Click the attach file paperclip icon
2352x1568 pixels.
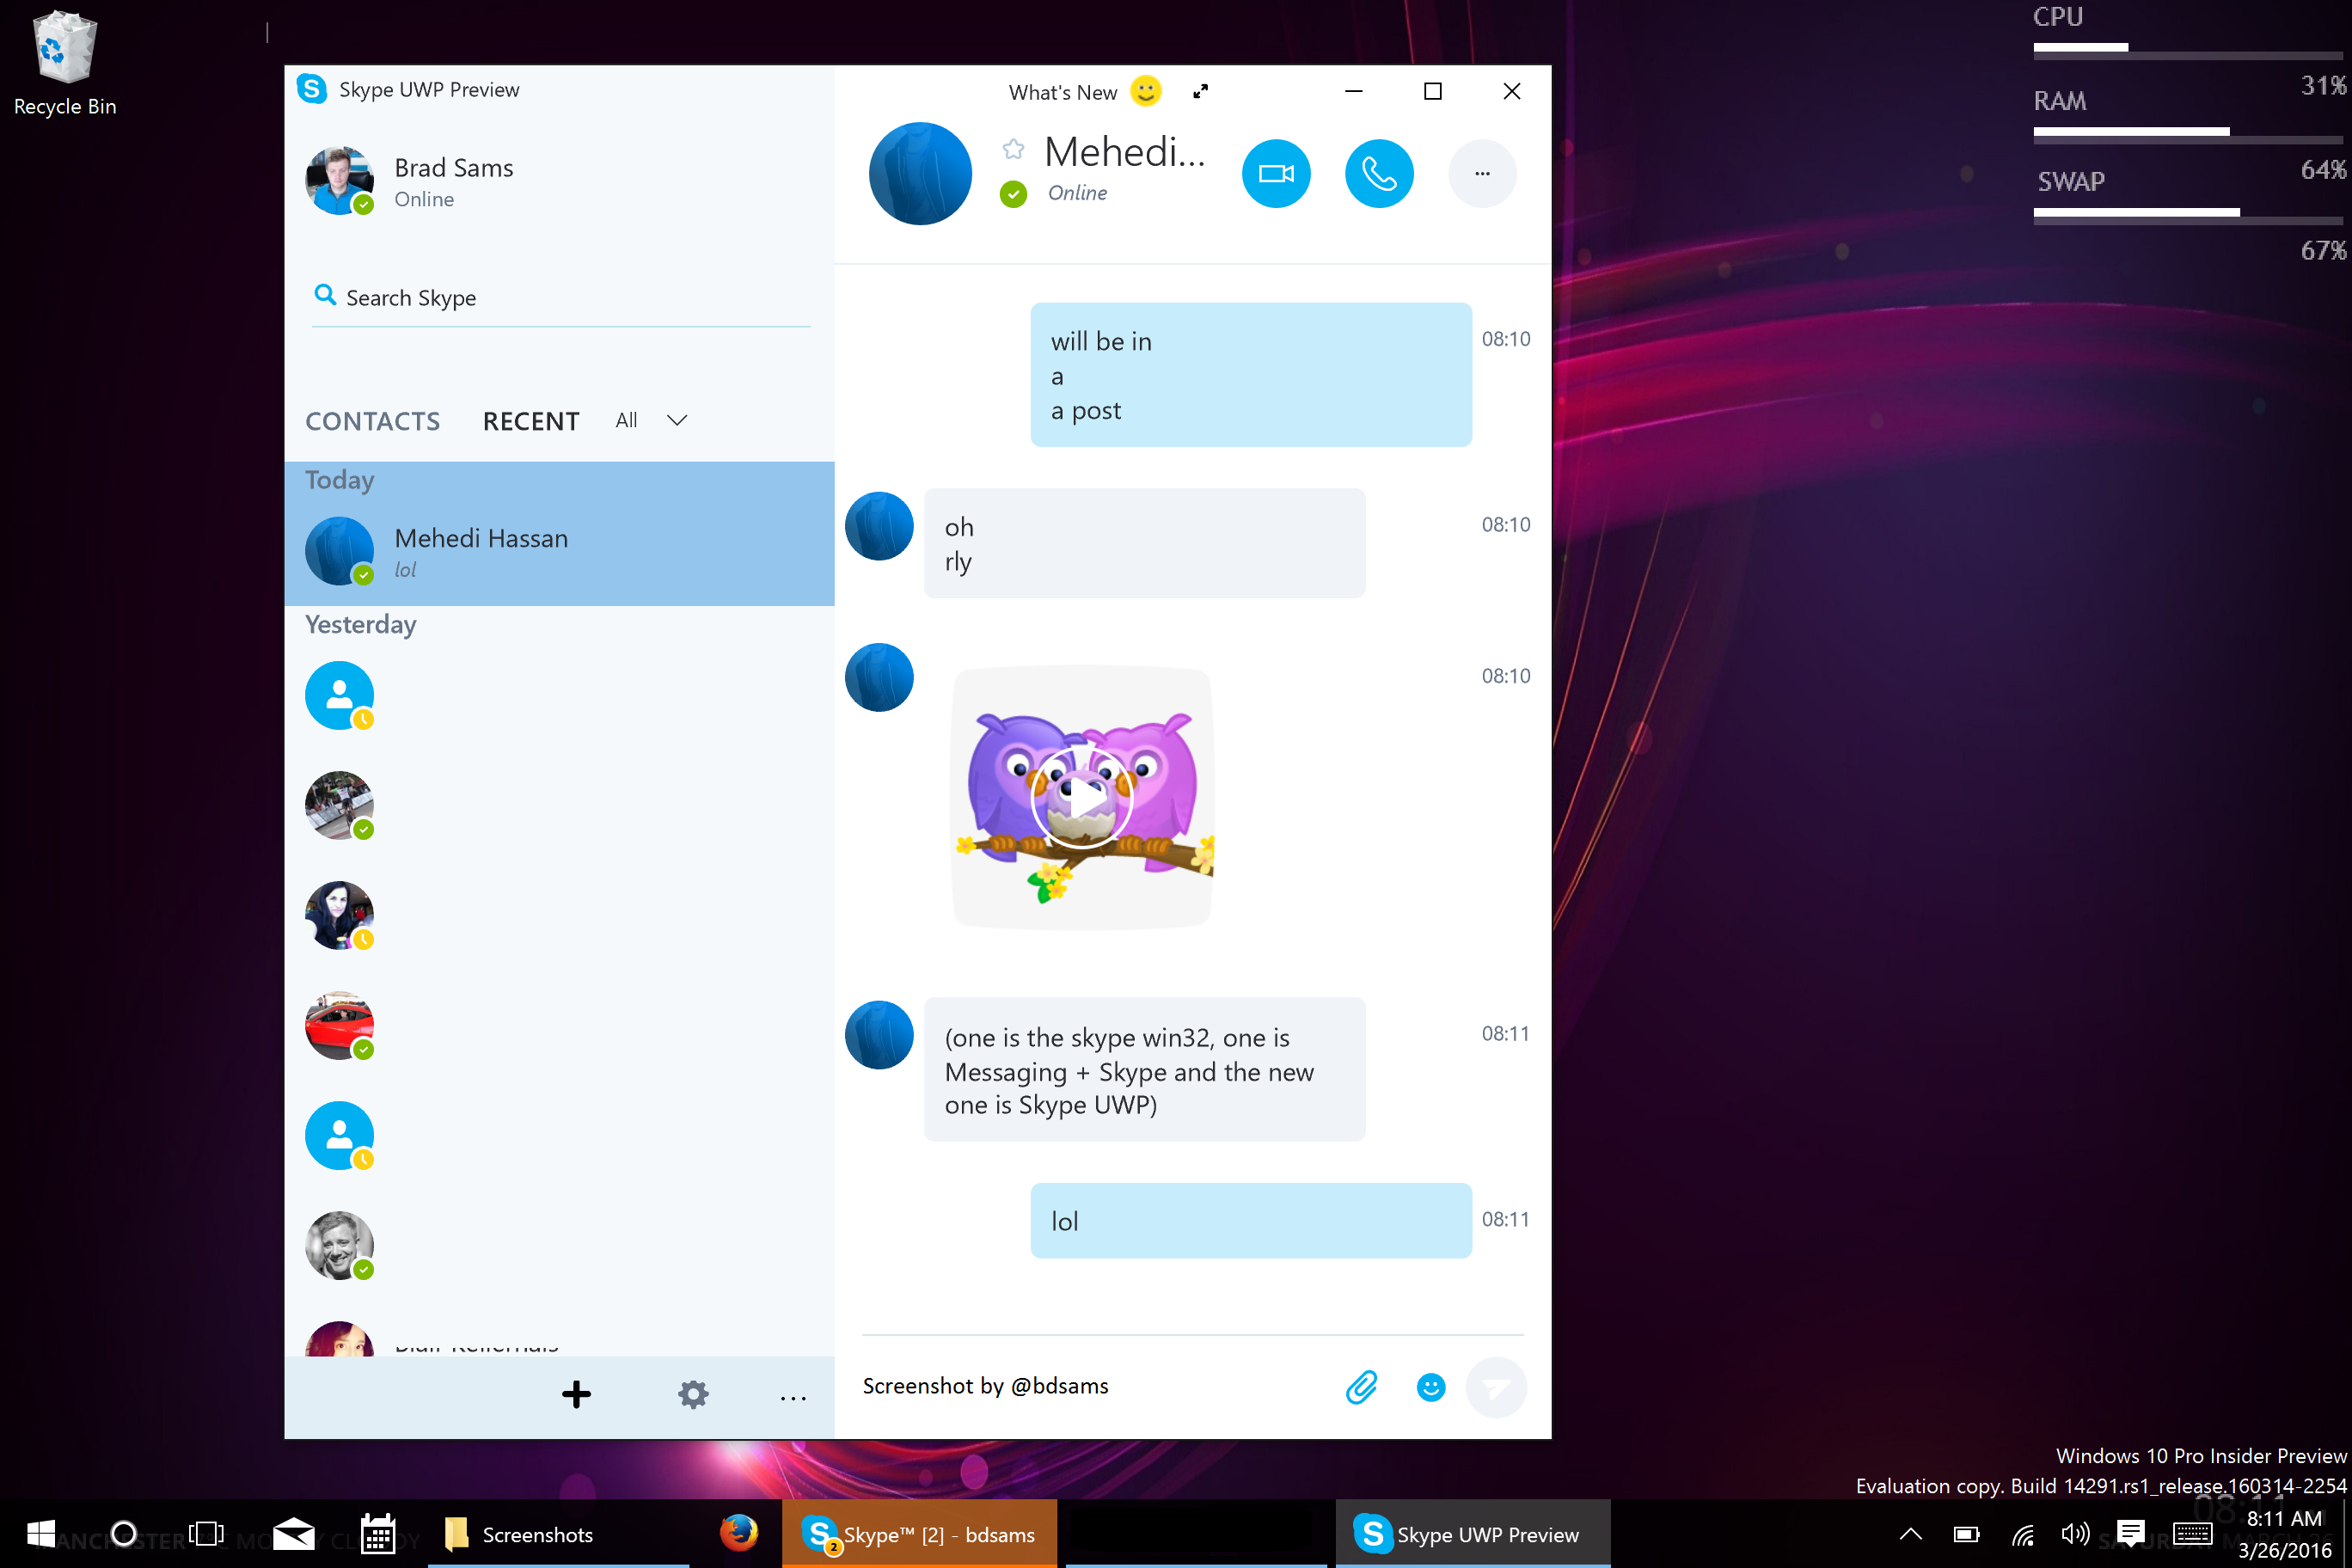pos(1361,1387)
